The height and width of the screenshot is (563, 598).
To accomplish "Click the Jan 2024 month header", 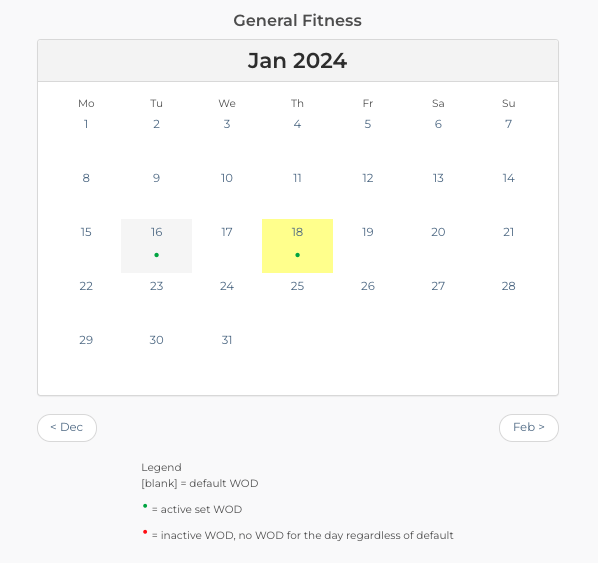I will (x=297, y=61).
